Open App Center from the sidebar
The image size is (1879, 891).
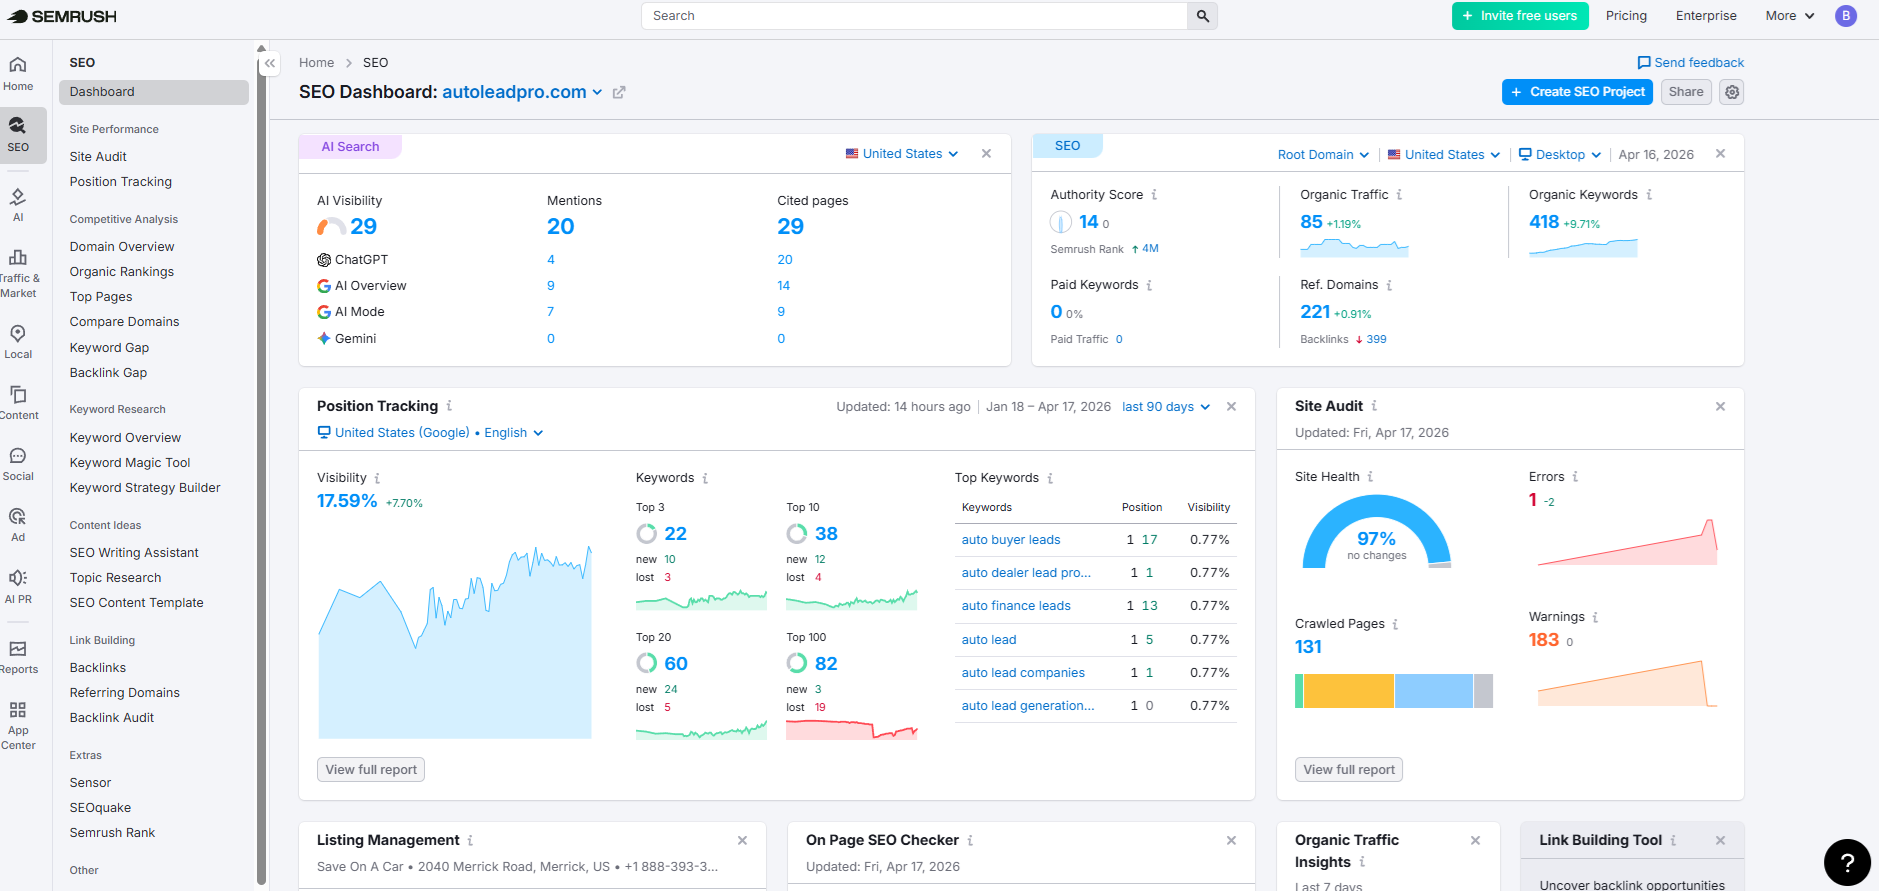click(18, 724)
